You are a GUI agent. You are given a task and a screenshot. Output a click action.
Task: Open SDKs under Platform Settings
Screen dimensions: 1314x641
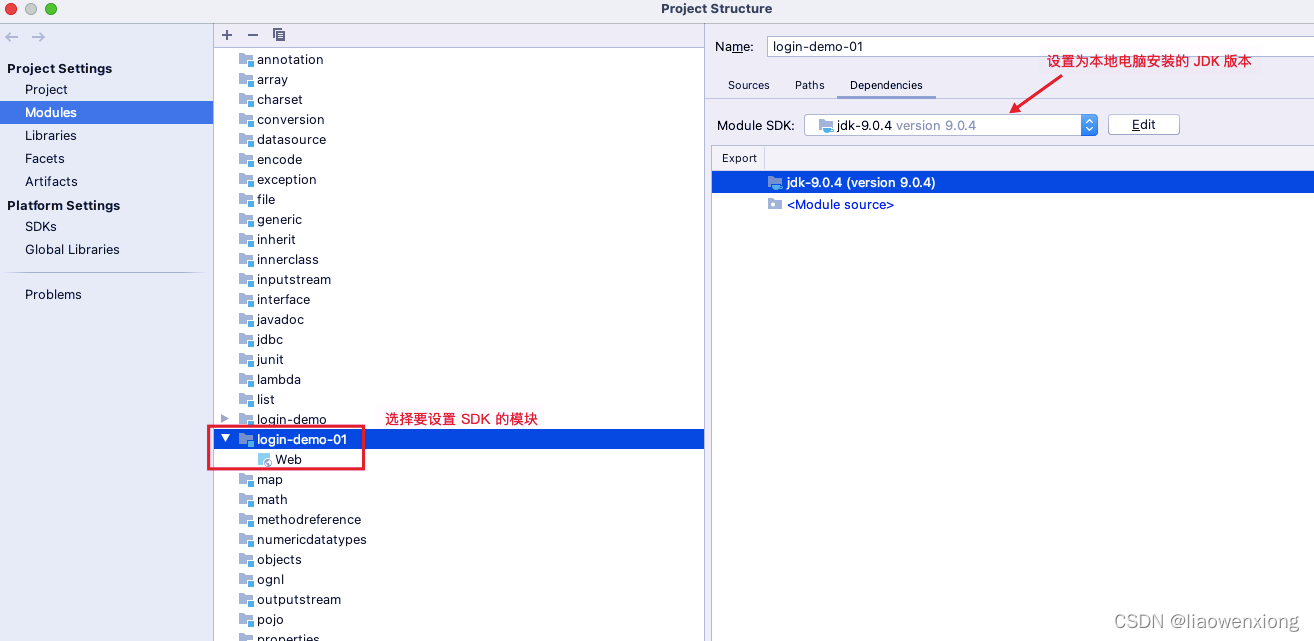point(41,227)
